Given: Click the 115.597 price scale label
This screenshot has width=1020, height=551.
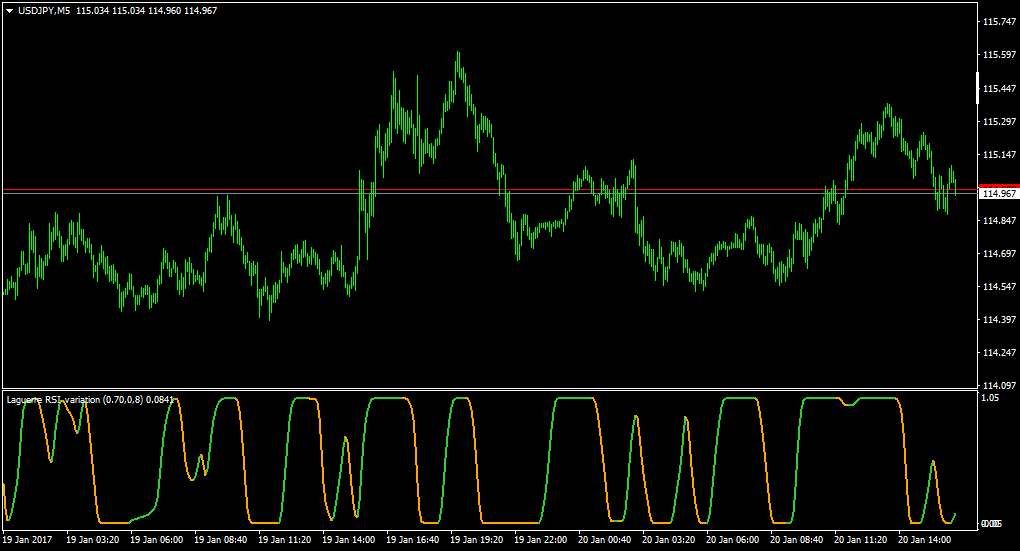Looking at the screenshot, I should 999,55.
